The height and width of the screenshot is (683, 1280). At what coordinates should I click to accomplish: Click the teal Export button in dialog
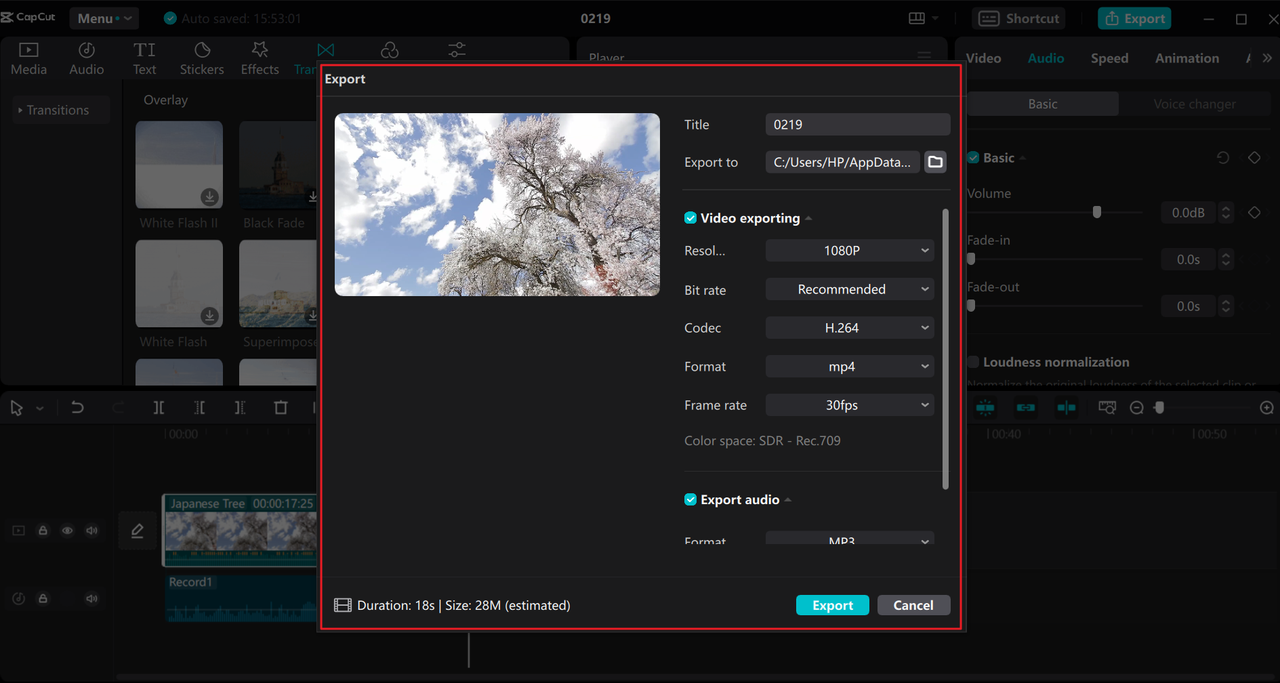pyautogui.click(x=832, y=605)
